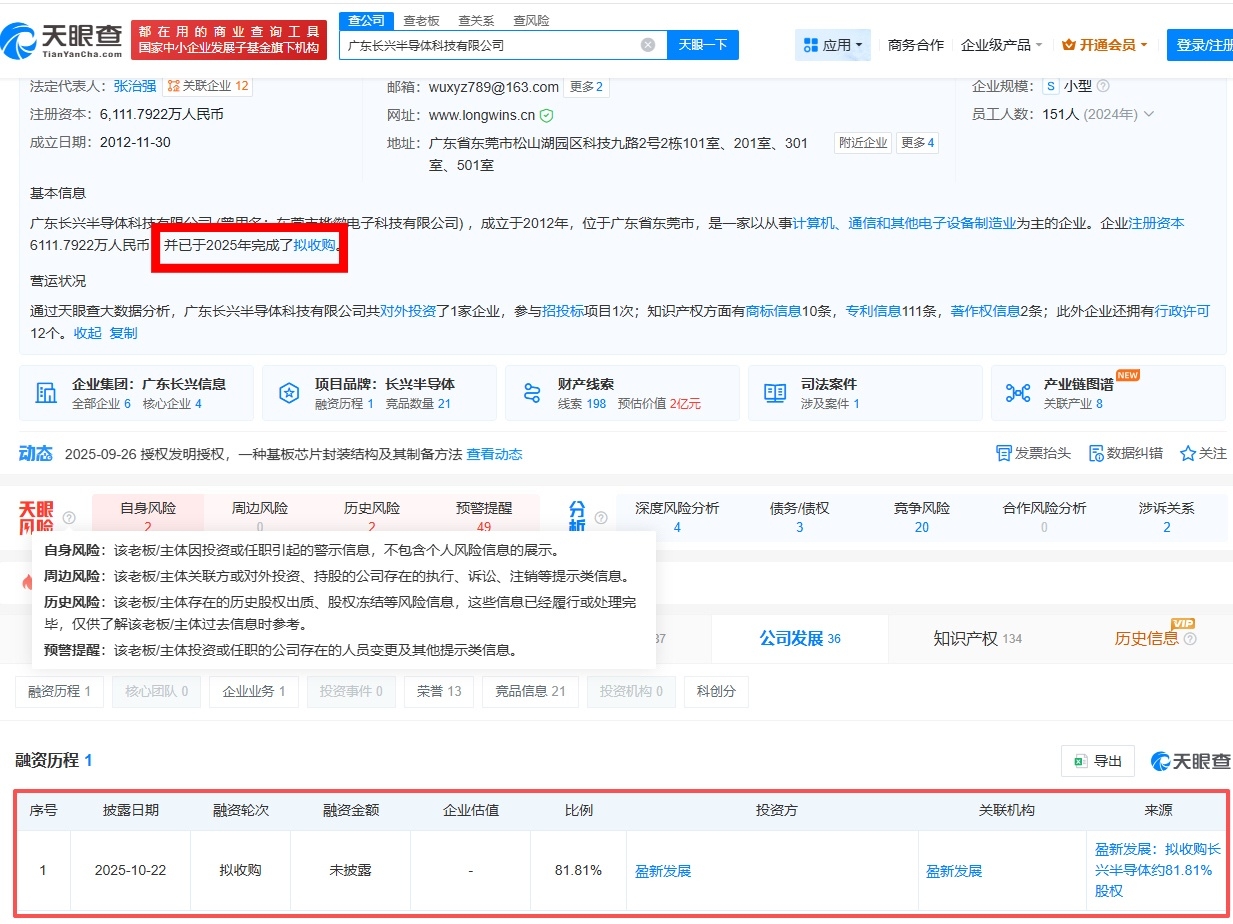Click the Excel icon on the 导出 button
Screen dimensions: 1233x924
click(1080, 761)
